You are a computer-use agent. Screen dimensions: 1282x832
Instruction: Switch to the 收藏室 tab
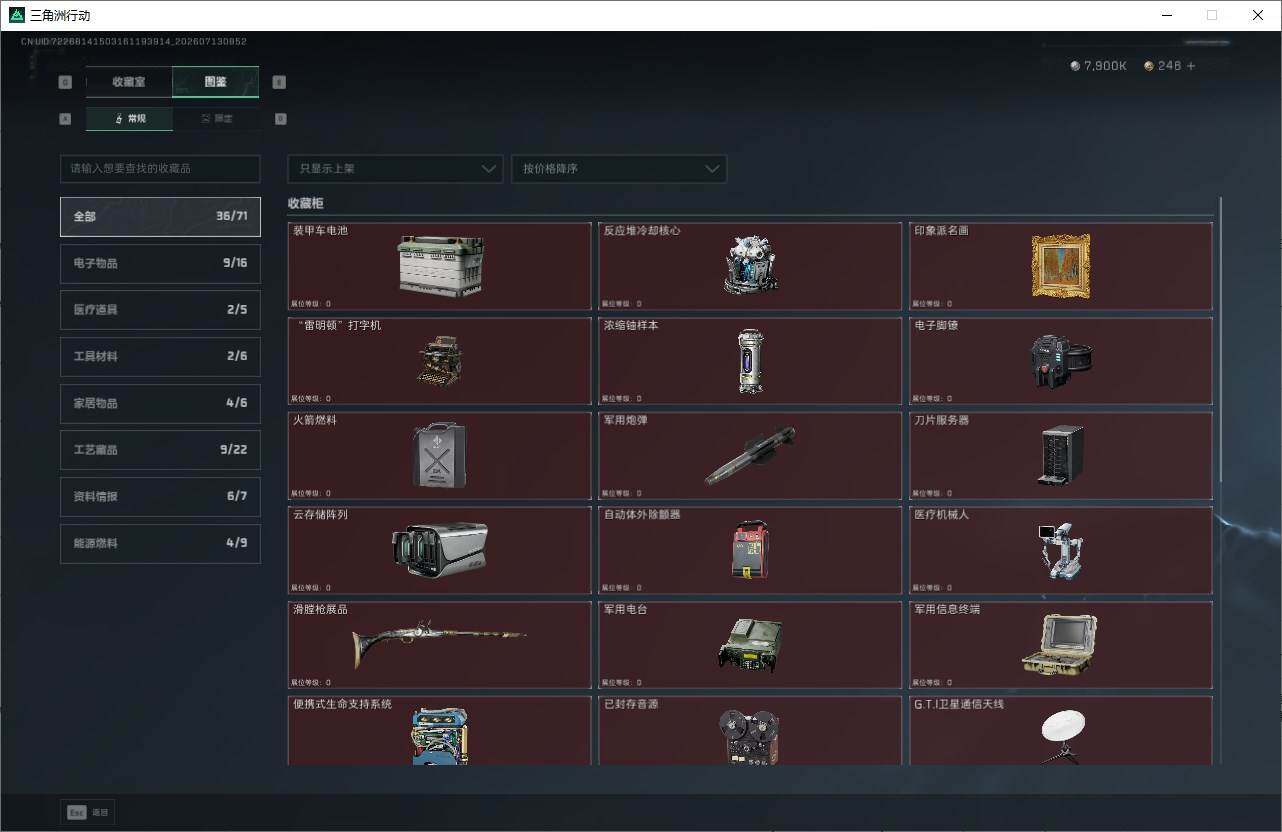[x=129, y=82]
